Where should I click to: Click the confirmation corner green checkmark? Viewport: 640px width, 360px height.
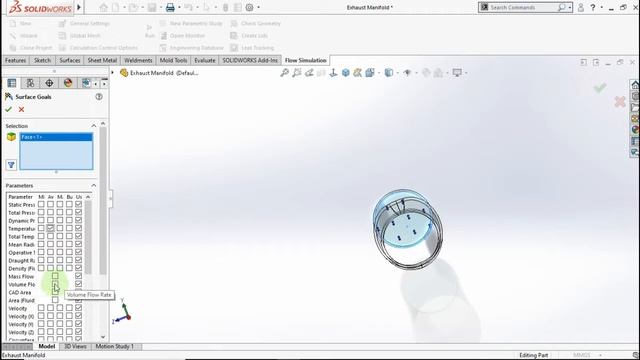point(600,87)
